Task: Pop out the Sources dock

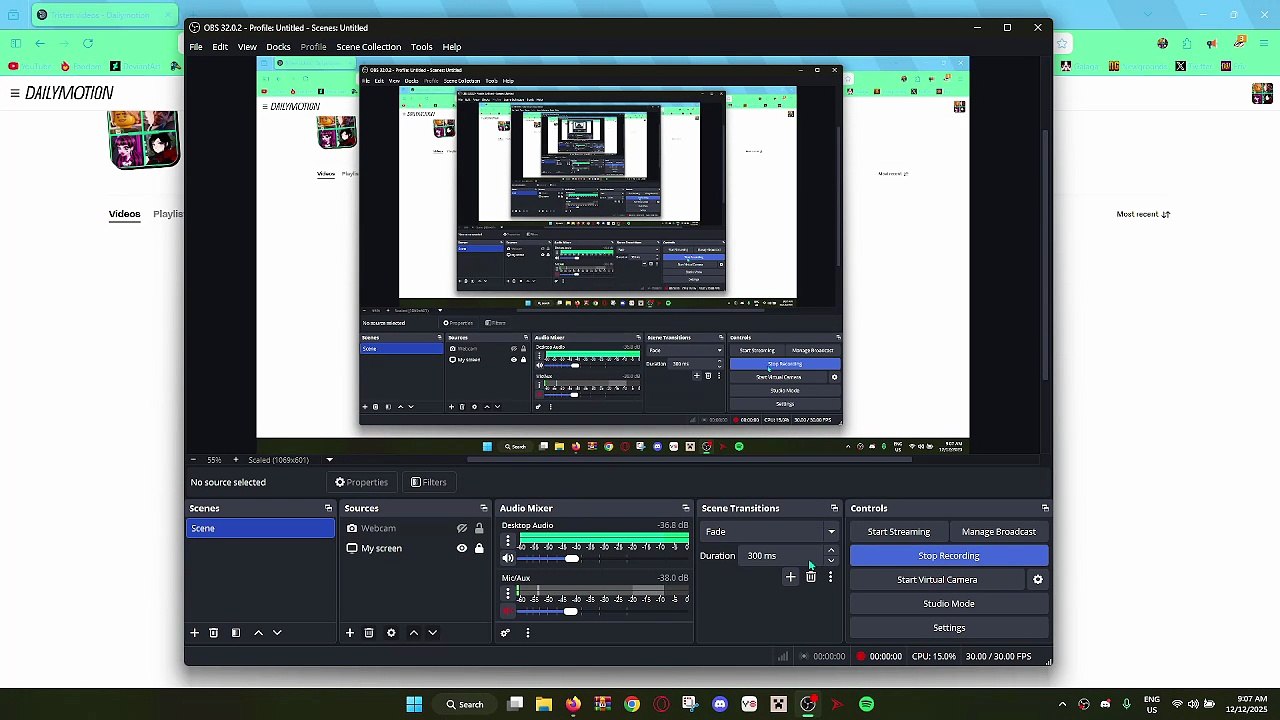Action: click(484, 508)
